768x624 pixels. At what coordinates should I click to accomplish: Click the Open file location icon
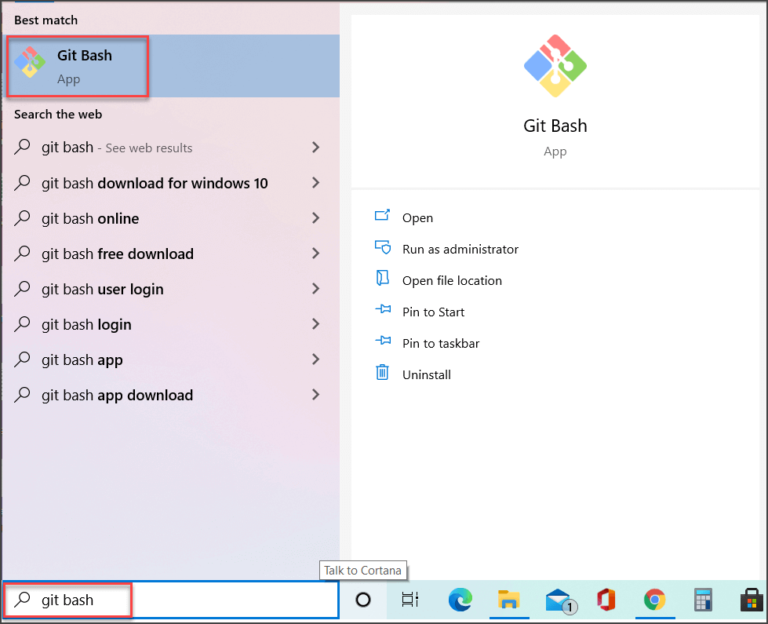tap(382, 278)
